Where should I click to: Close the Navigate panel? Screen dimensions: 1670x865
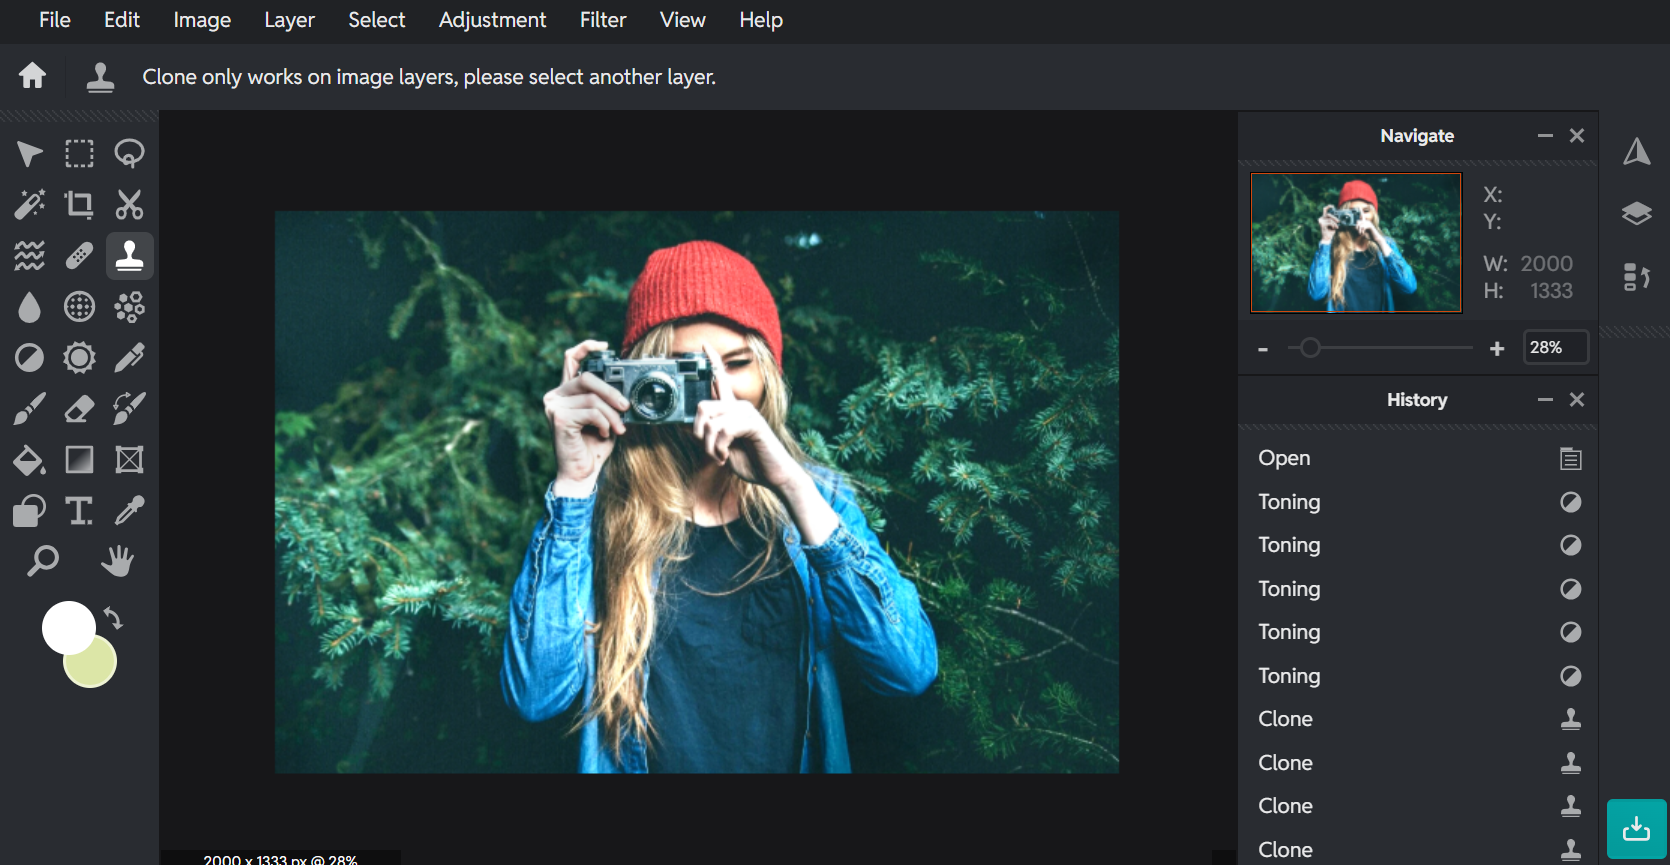1577,135
